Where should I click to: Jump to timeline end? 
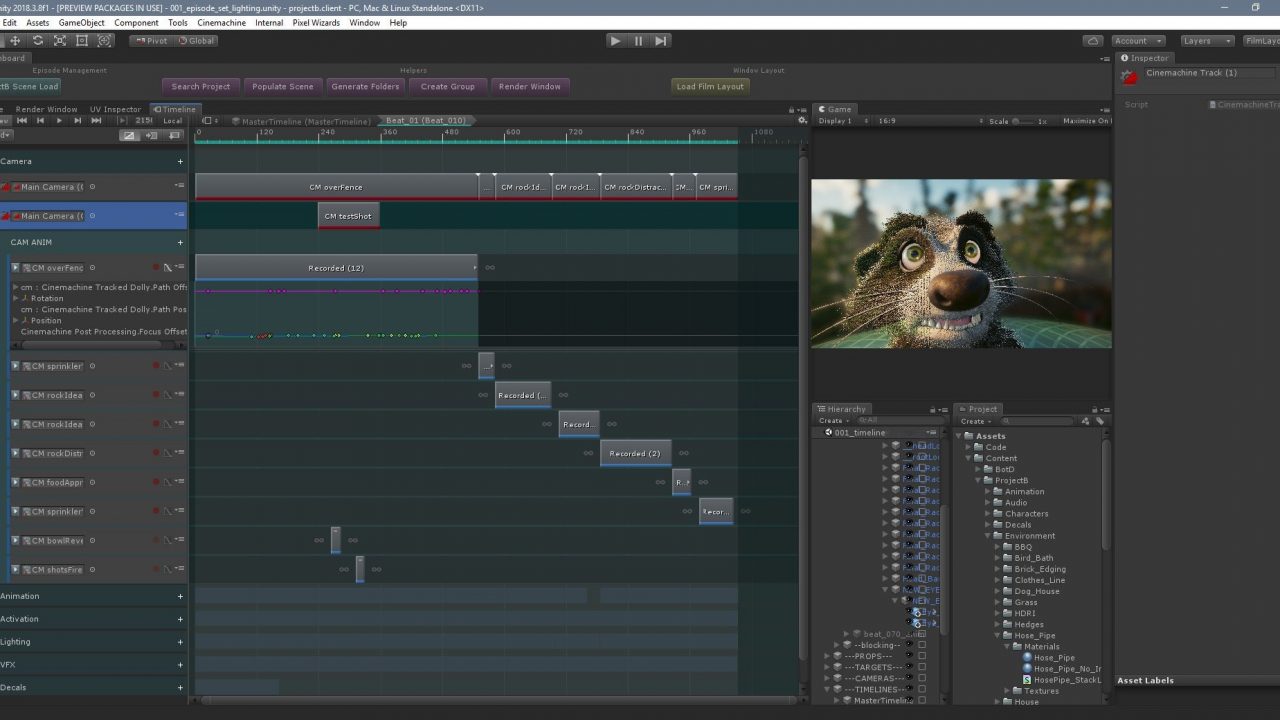(x=96, y=121)
